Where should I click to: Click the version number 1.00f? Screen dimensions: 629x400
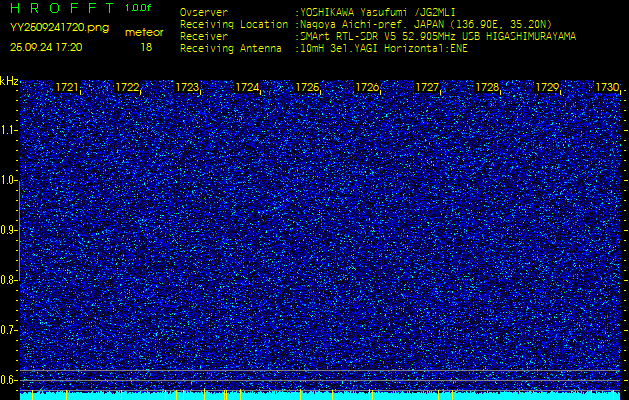[138, 8]
